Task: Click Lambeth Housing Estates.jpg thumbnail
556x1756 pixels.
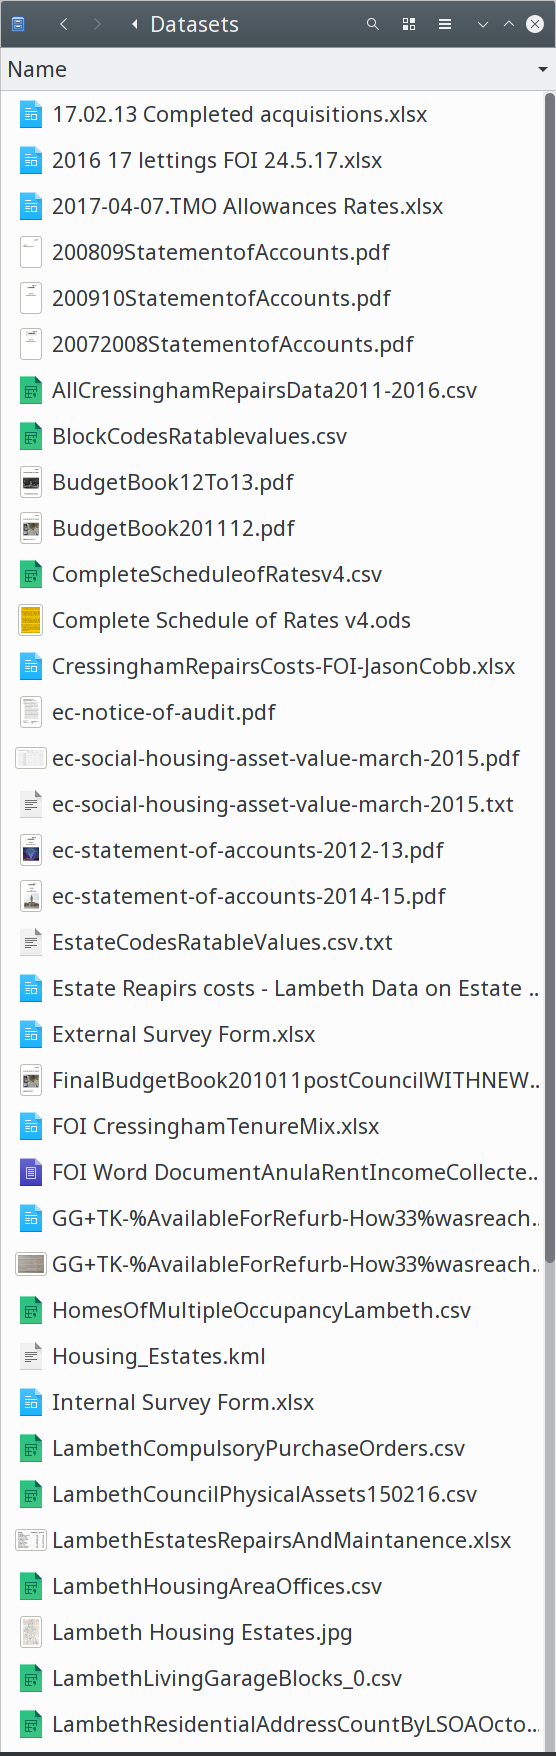Action: [31, 1632]
